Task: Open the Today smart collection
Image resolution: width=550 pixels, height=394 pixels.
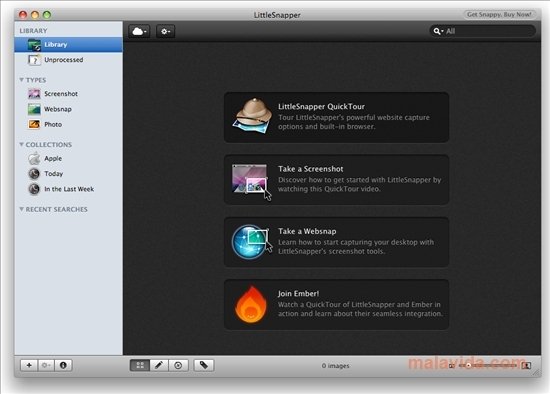Action: coord(68,174)
